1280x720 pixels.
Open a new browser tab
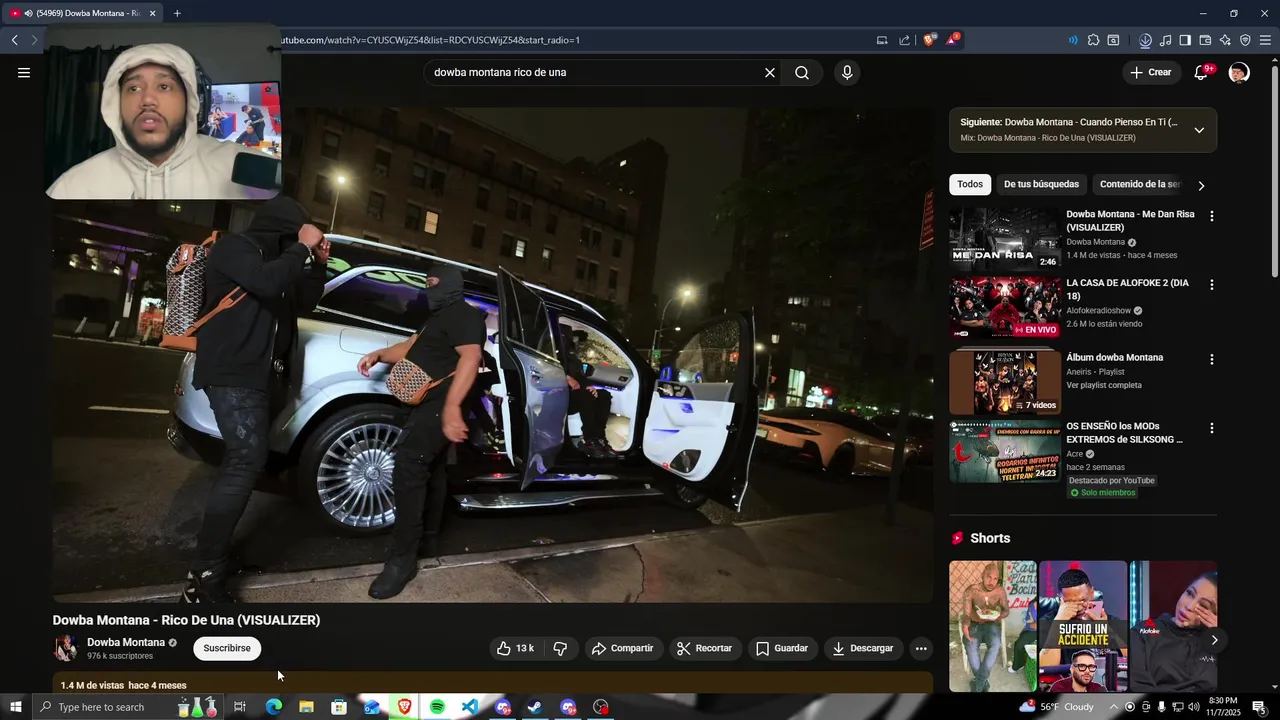coord(177,13)
